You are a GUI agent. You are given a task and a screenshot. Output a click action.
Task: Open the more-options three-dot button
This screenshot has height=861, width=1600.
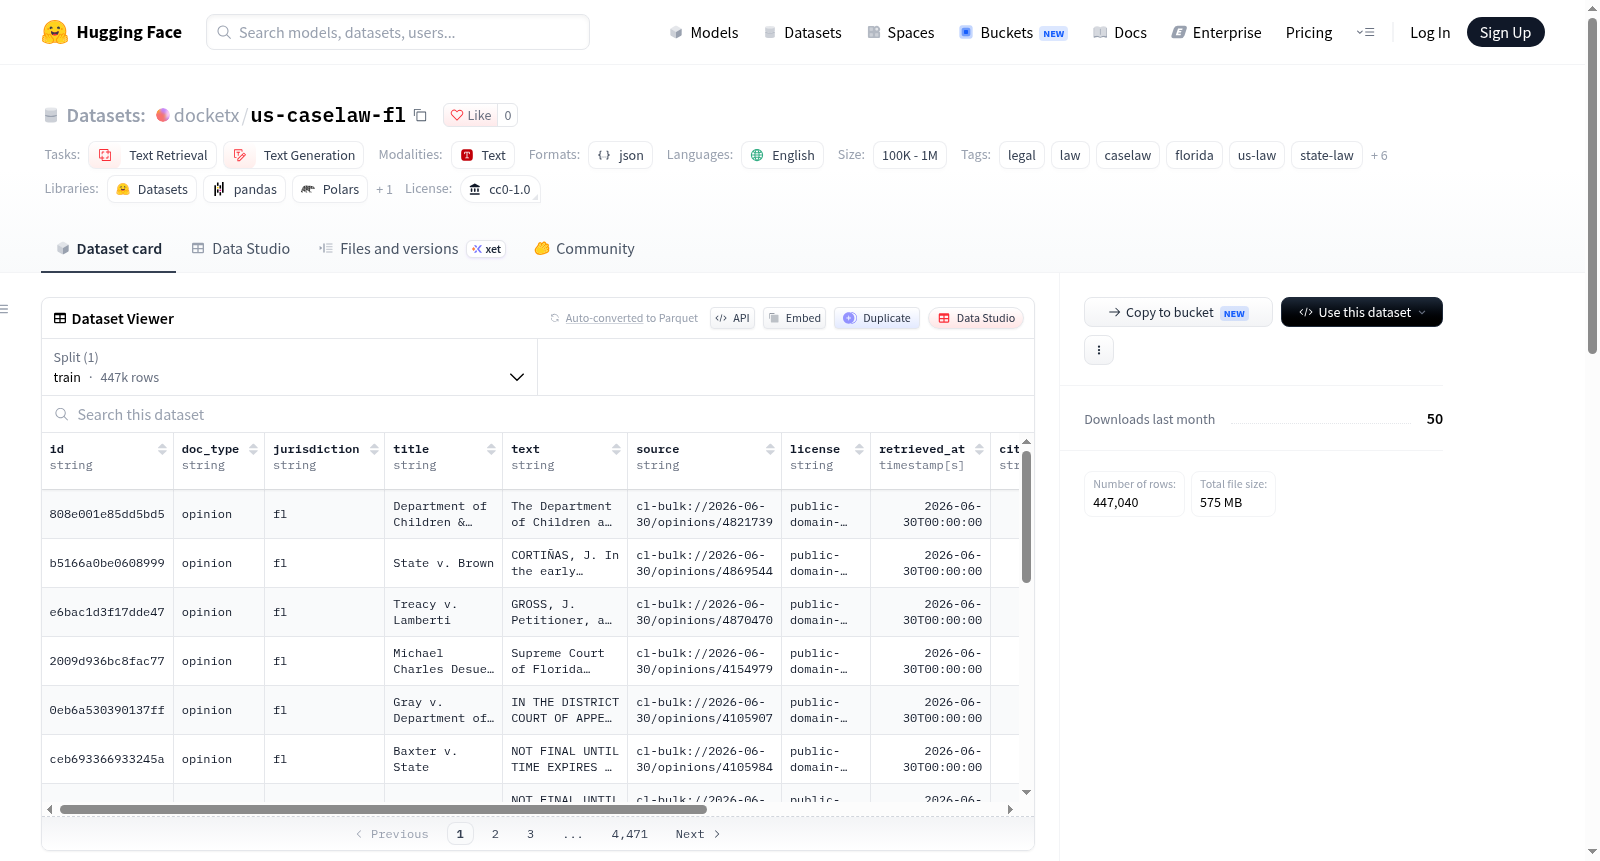[x=1099, y=350]
